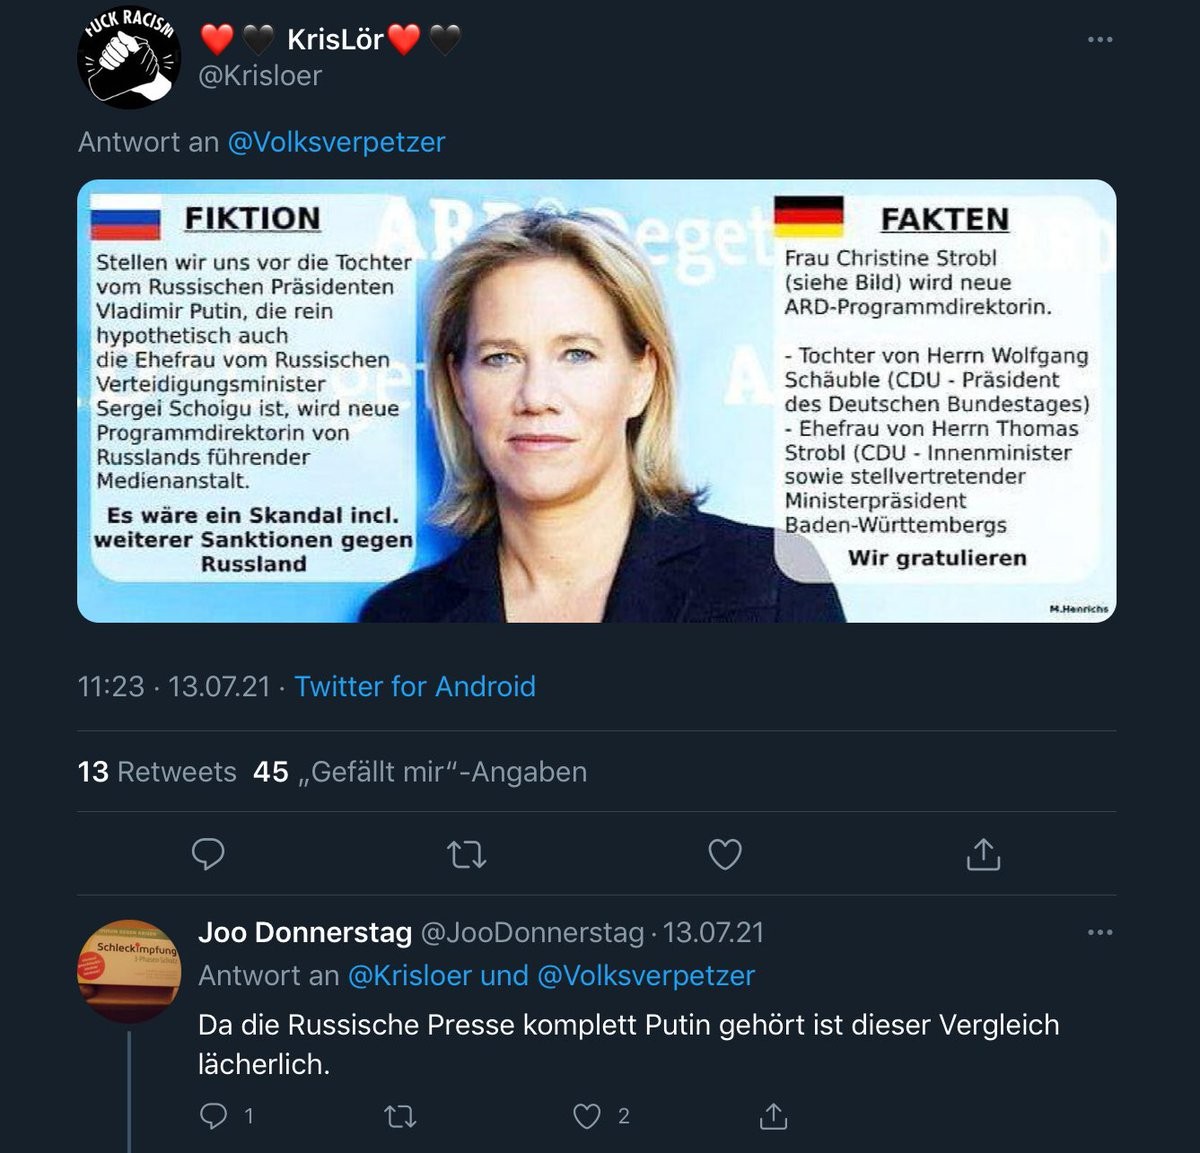View the 13 Retweets list
The height and width of the screenshot is (1153, 1200).
tap(157, 772)
